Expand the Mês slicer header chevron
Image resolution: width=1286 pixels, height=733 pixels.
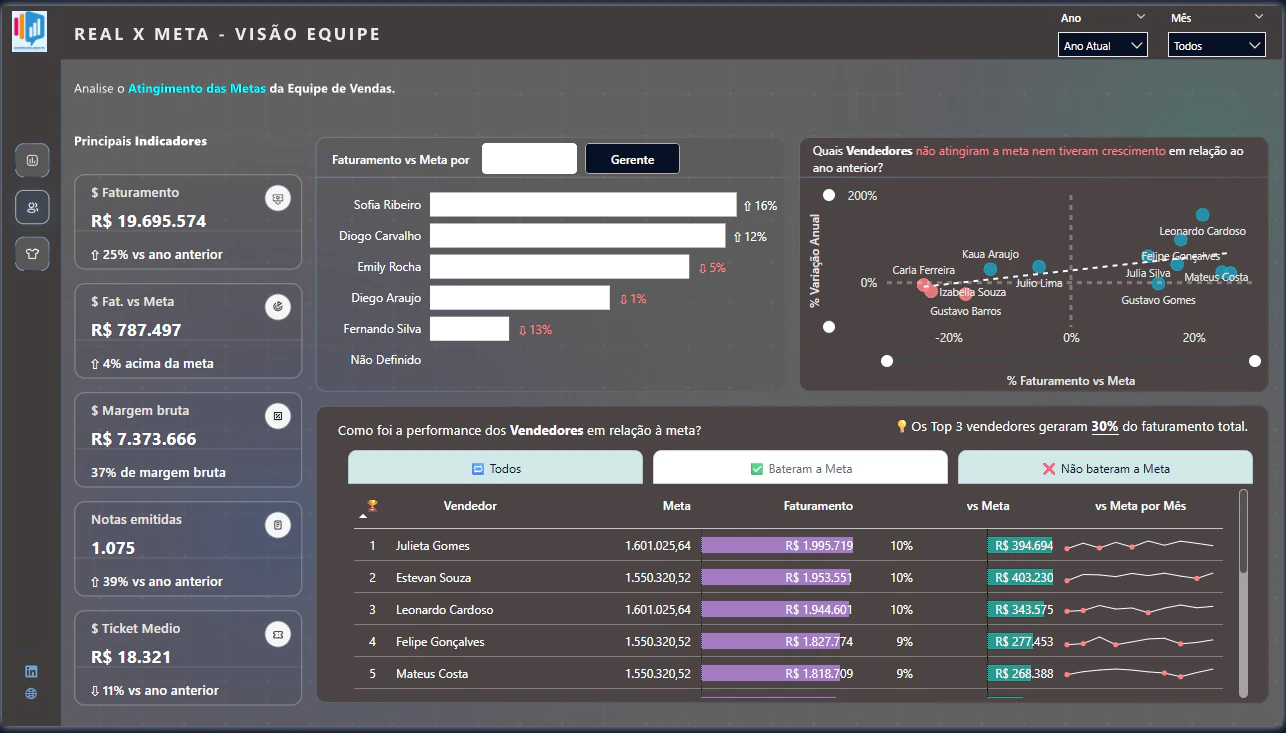pos(1259,17)
